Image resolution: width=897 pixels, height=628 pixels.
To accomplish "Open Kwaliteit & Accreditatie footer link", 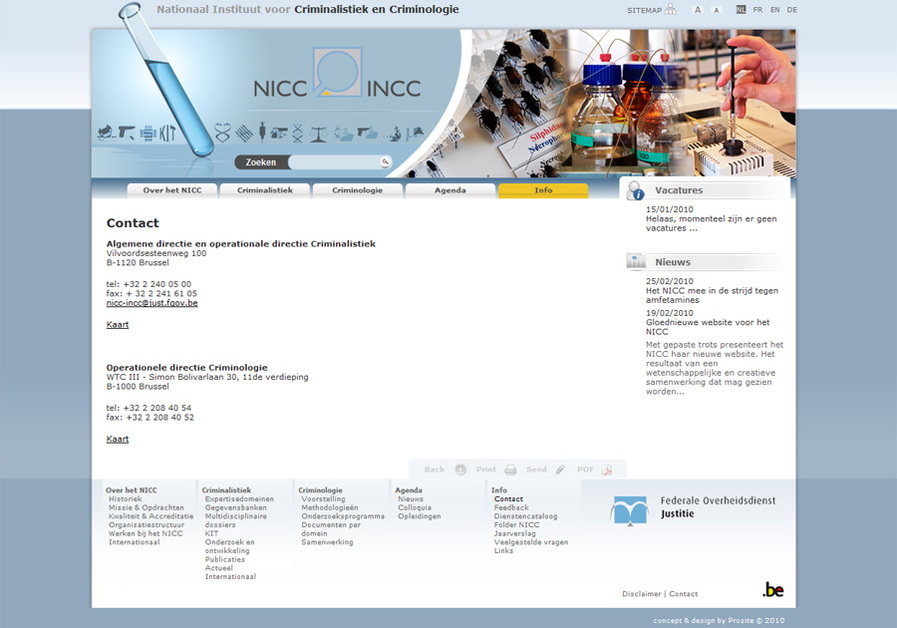I will point(151,516).
